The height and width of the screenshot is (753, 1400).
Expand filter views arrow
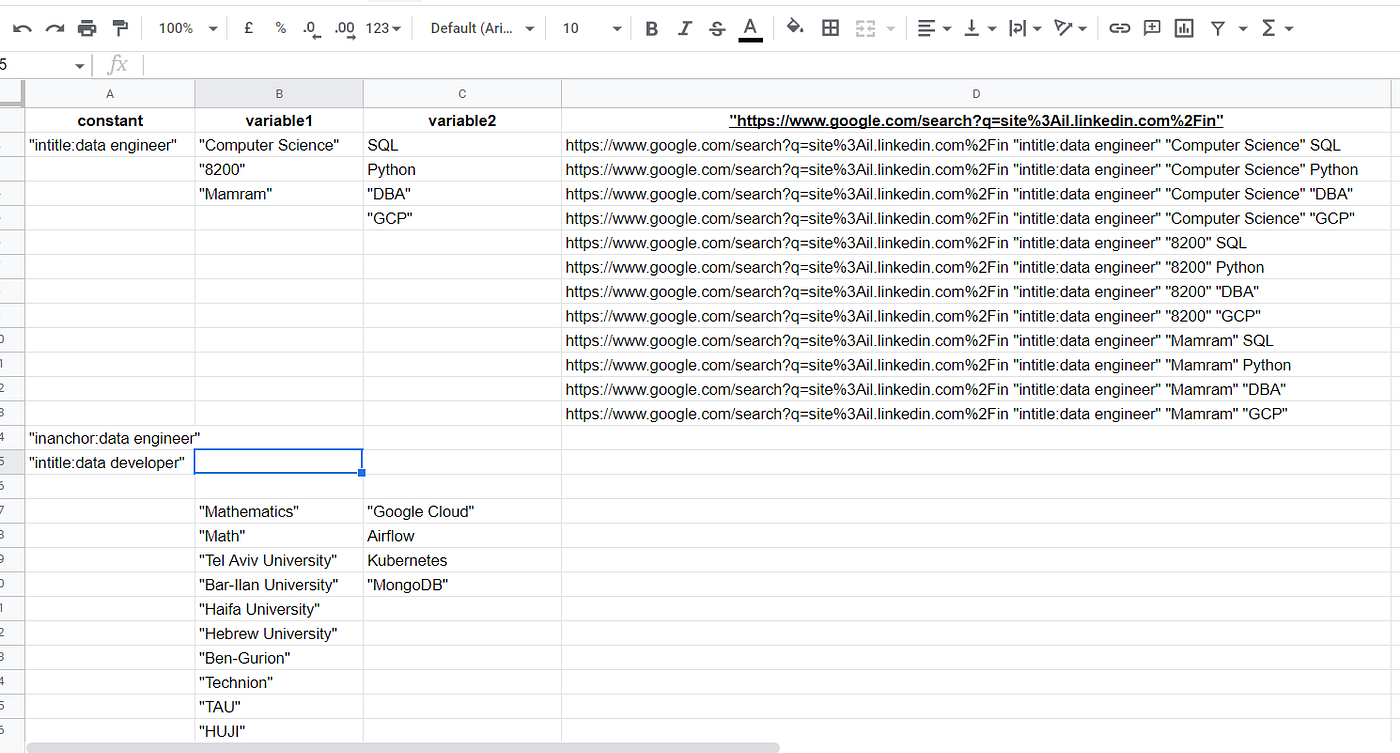(1243, 28)
